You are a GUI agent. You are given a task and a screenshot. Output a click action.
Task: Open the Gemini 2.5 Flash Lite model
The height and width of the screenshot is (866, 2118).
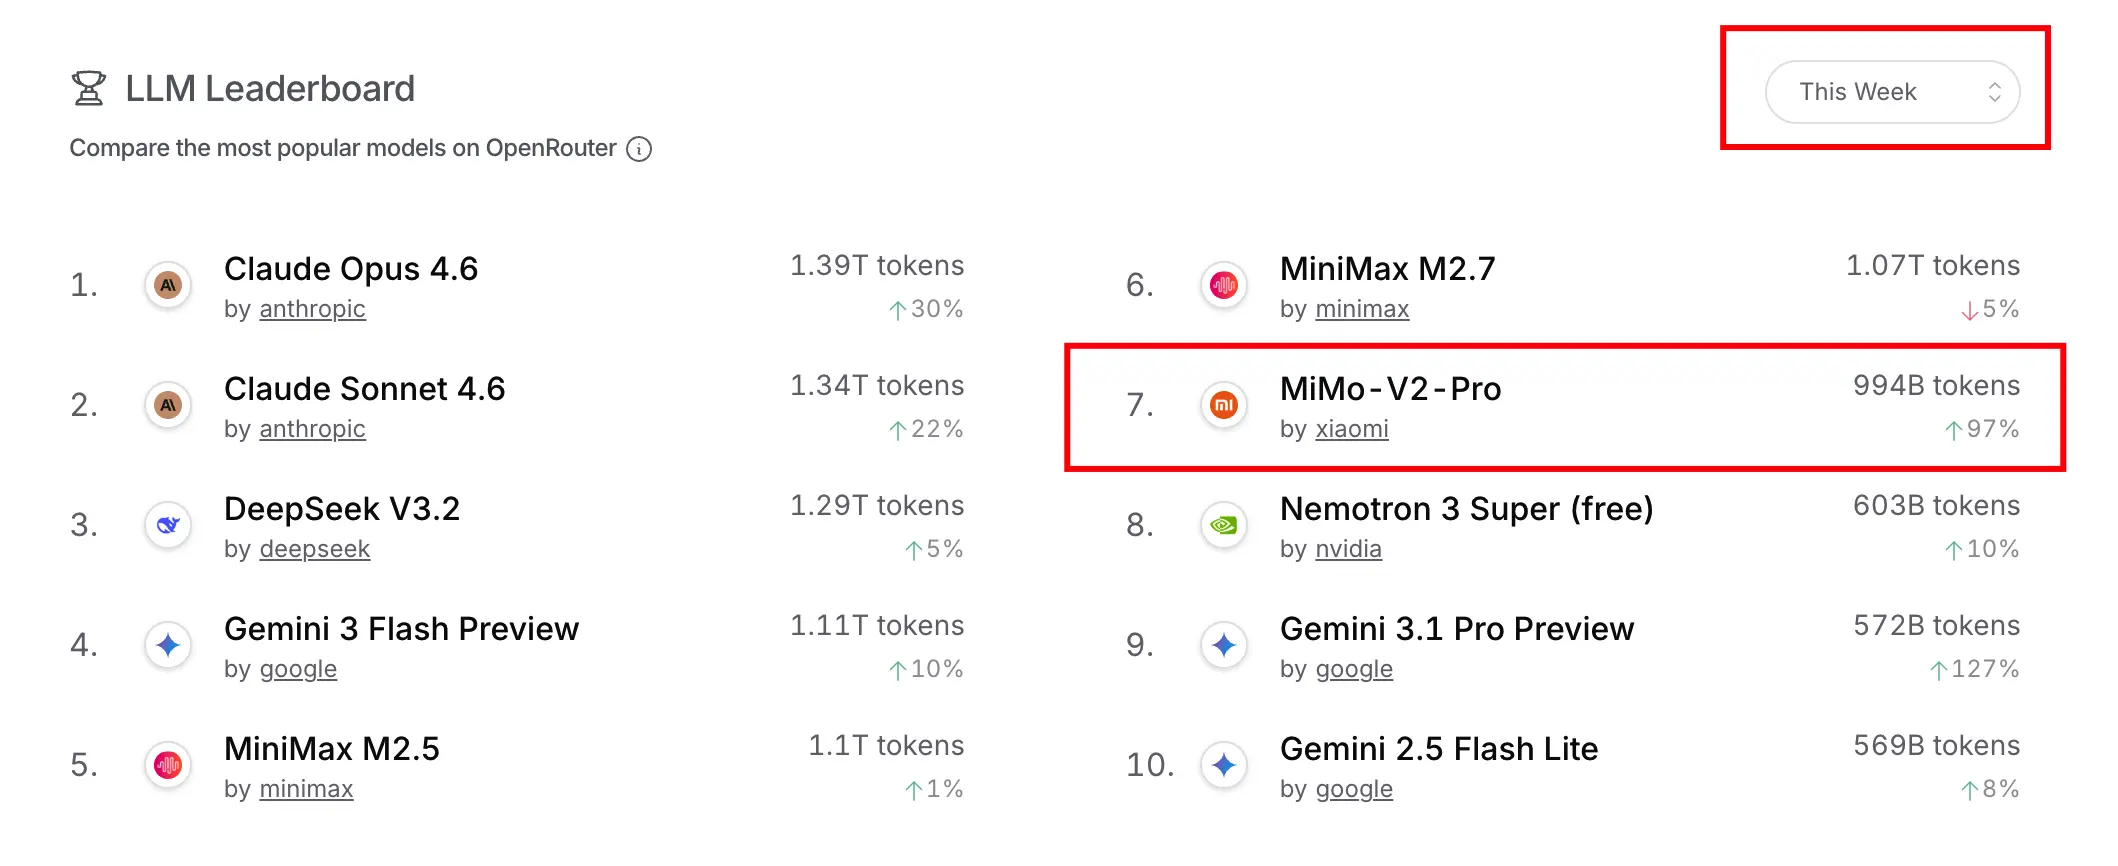point(1439,748)
